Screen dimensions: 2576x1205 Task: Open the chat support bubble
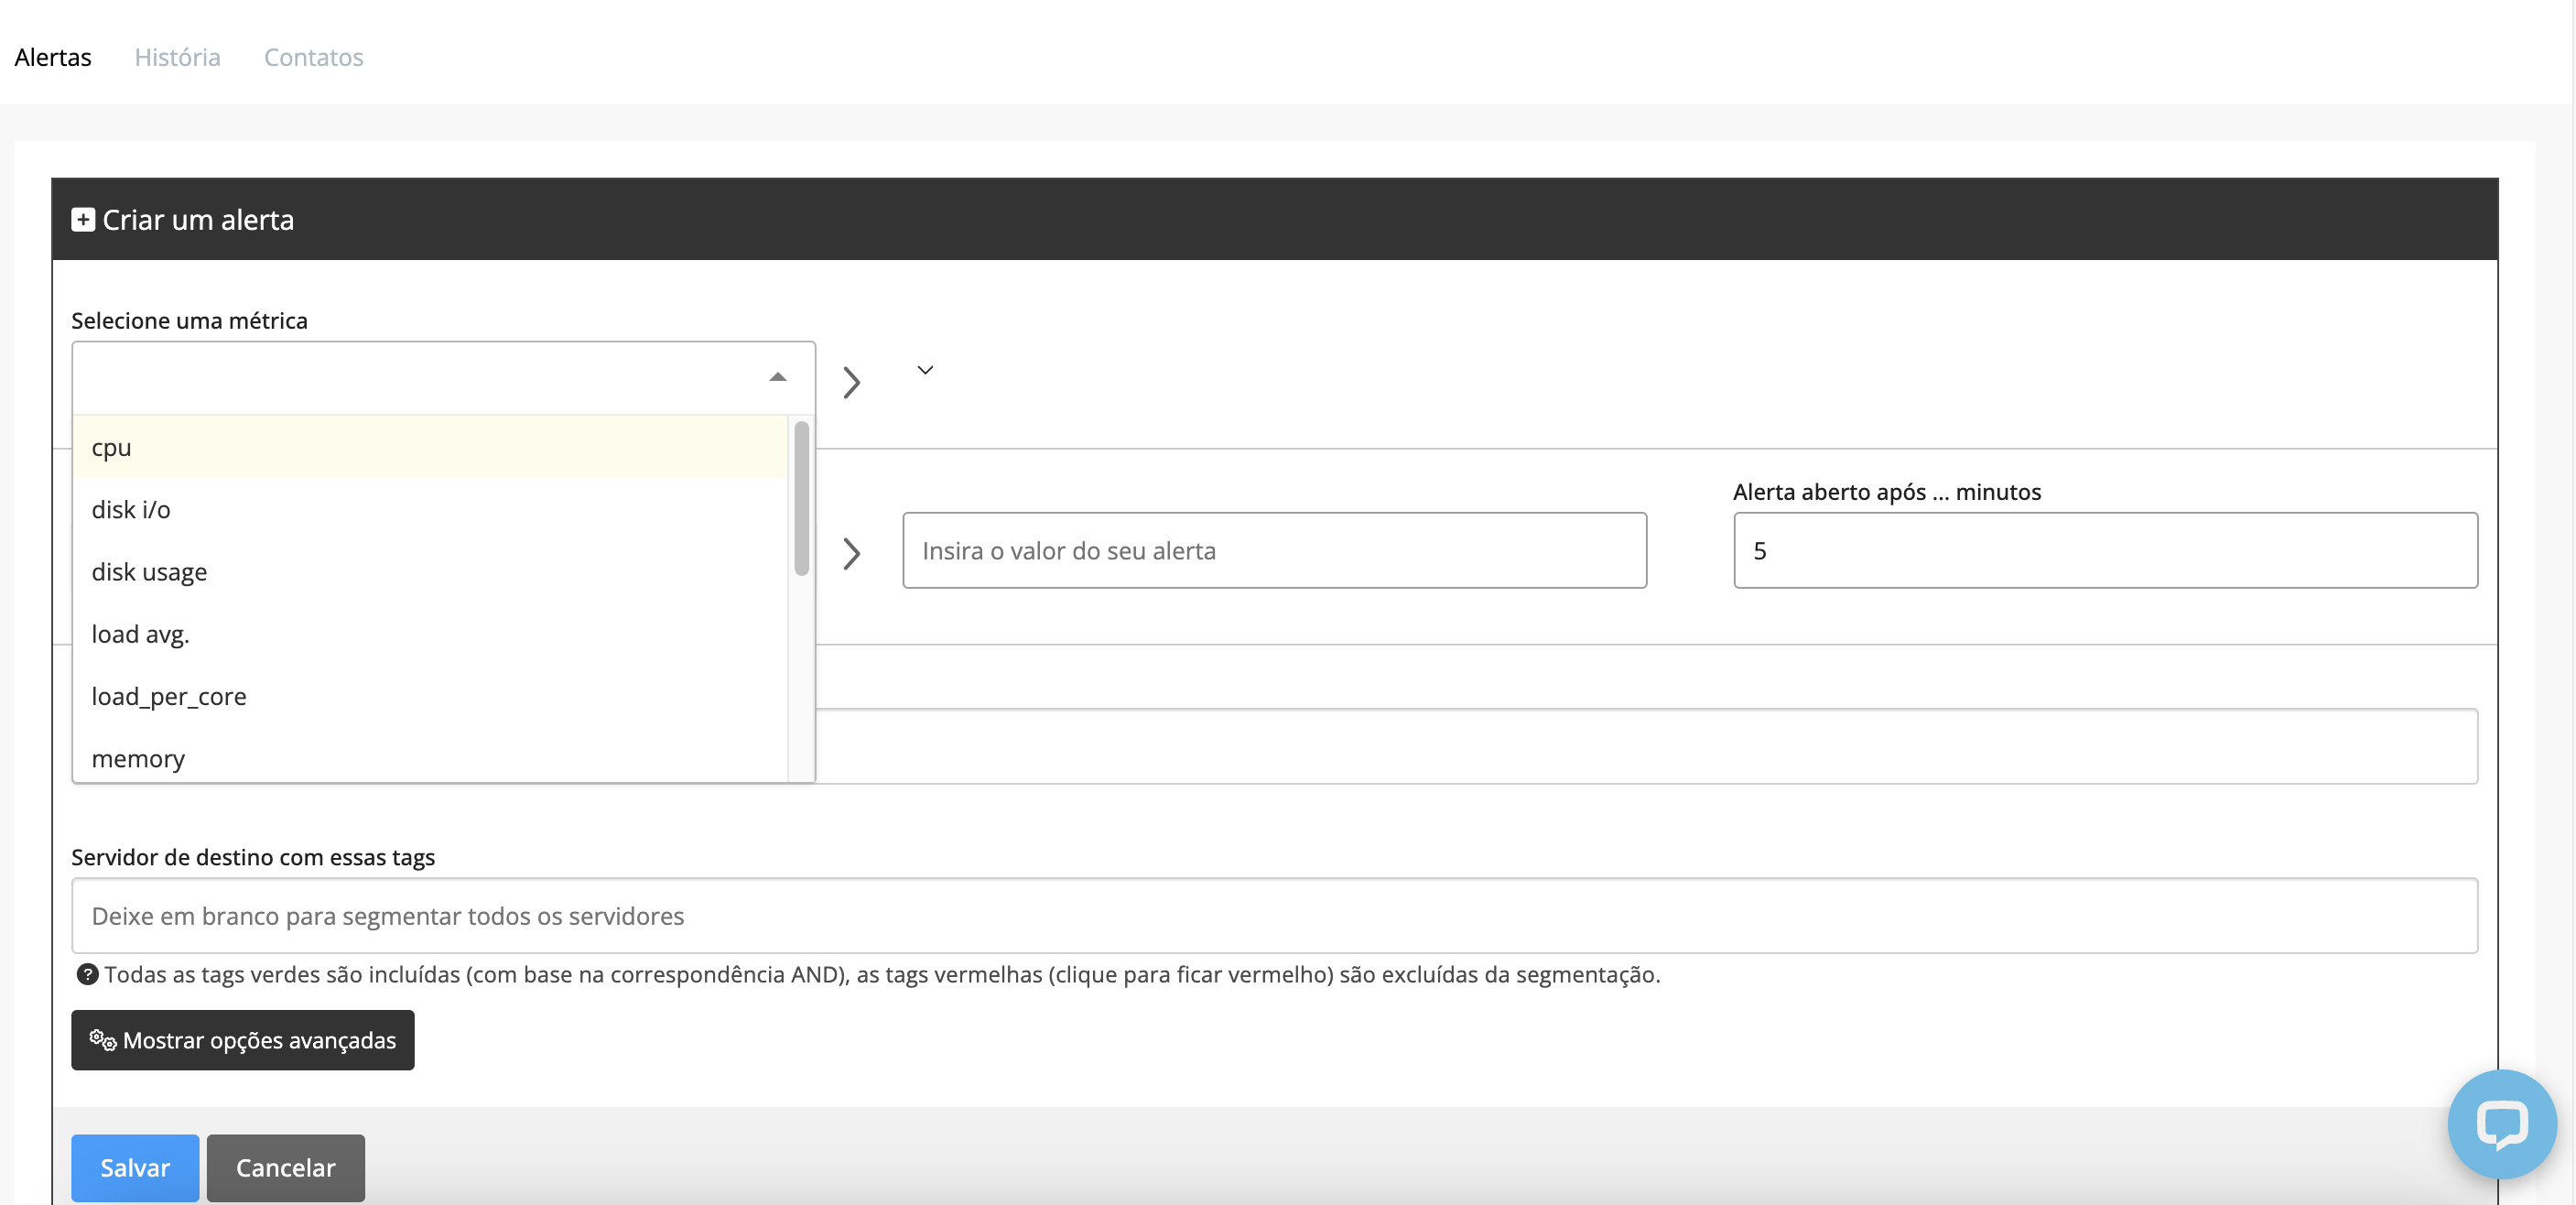[x=2502, y=1124]
